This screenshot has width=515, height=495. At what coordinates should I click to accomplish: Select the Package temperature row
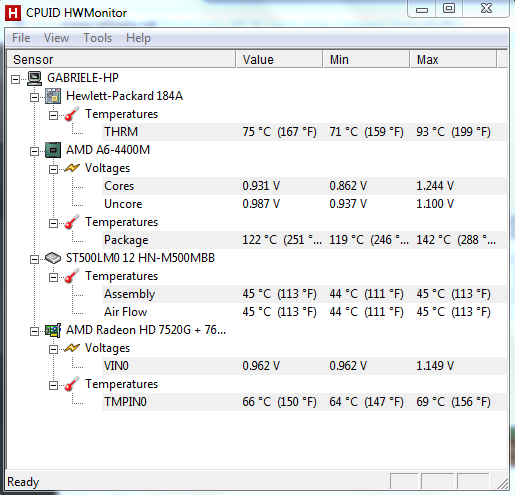(x=305, y=240)
